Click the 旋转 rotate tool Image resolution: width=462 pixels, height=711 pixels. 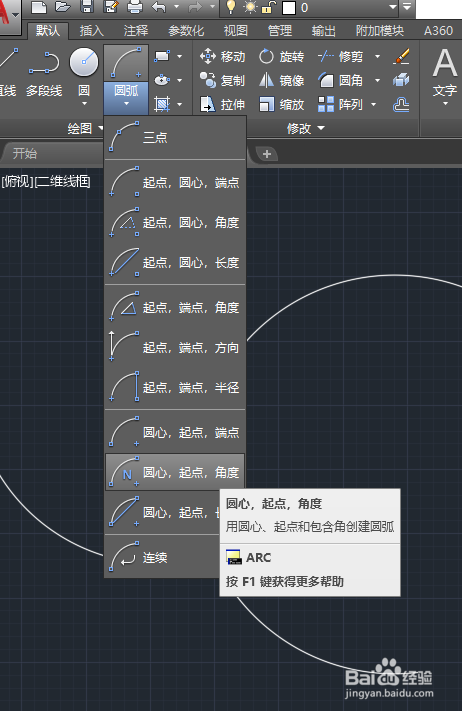click(281, 57)
